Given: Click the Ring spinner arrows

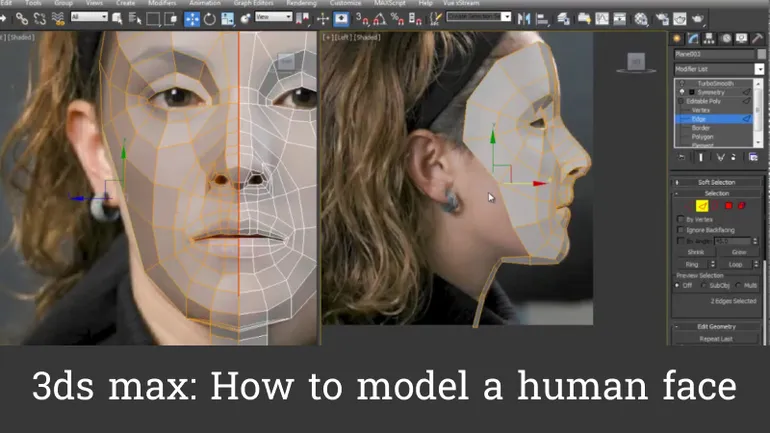Looking at the screenshot, I should (713, 265).
